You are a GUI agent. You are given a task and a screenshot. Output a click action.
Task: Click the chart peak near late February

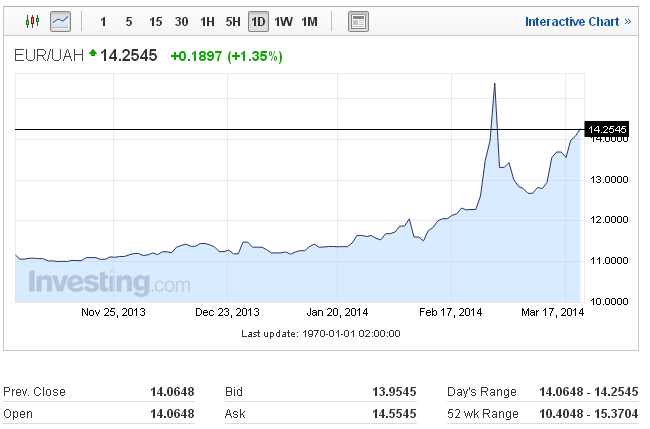(495, 84)
